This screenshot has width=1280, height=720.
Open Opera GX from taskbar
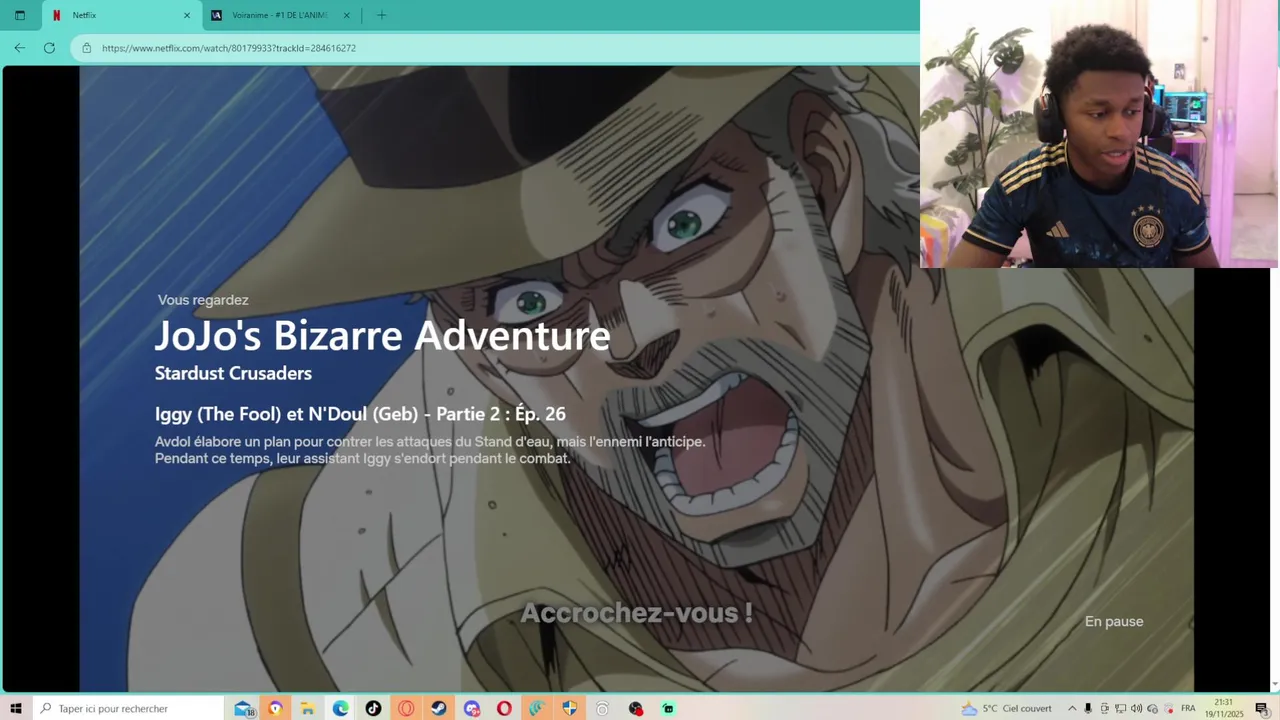coord(406,708)
